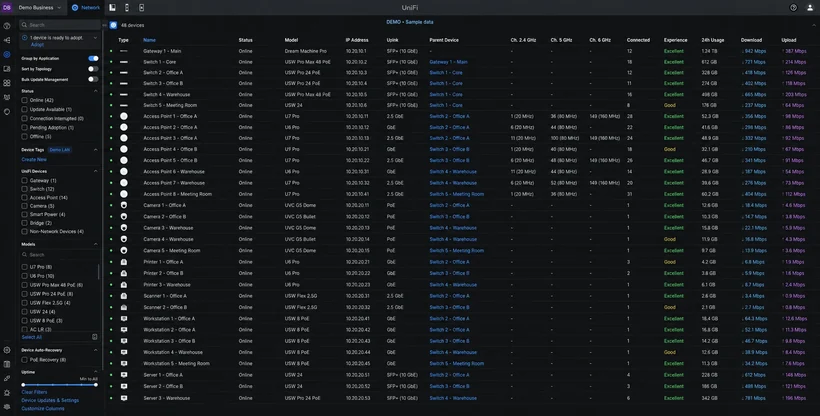Click the type icon for Printer 1 - Office A
This screenshot has height=416, width=820.
(124, 262)
